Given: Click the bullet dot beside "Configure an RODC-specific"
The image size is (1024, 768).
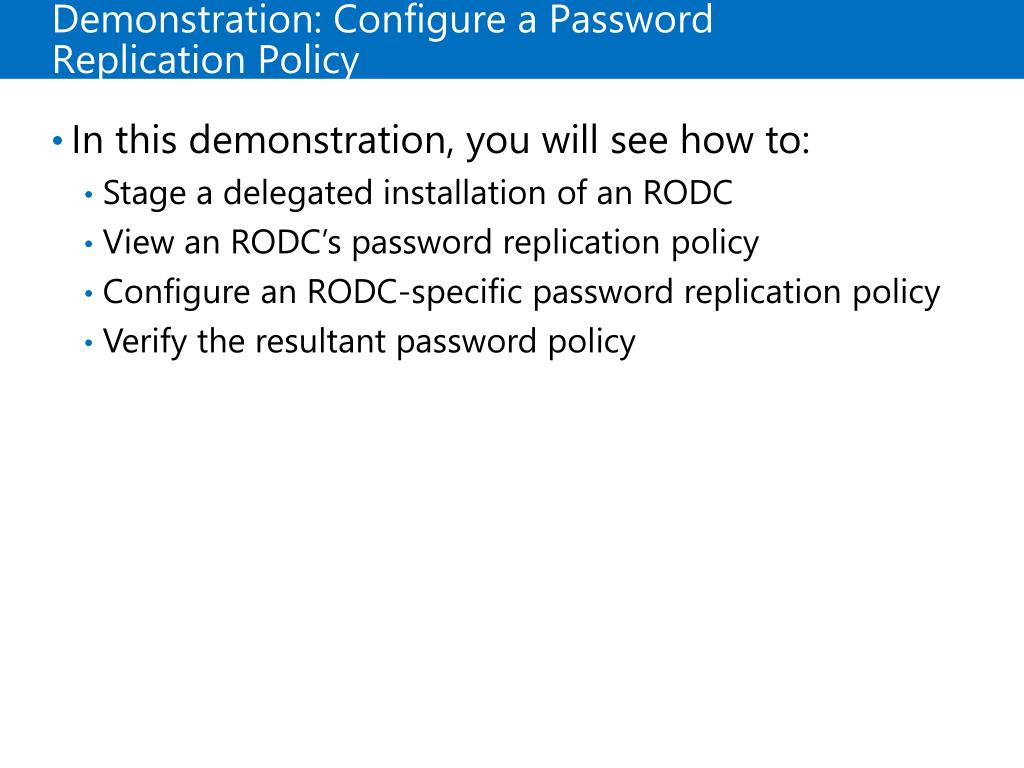Looking at the screenshot, I should pyautogui.click(x=89, y=293).
